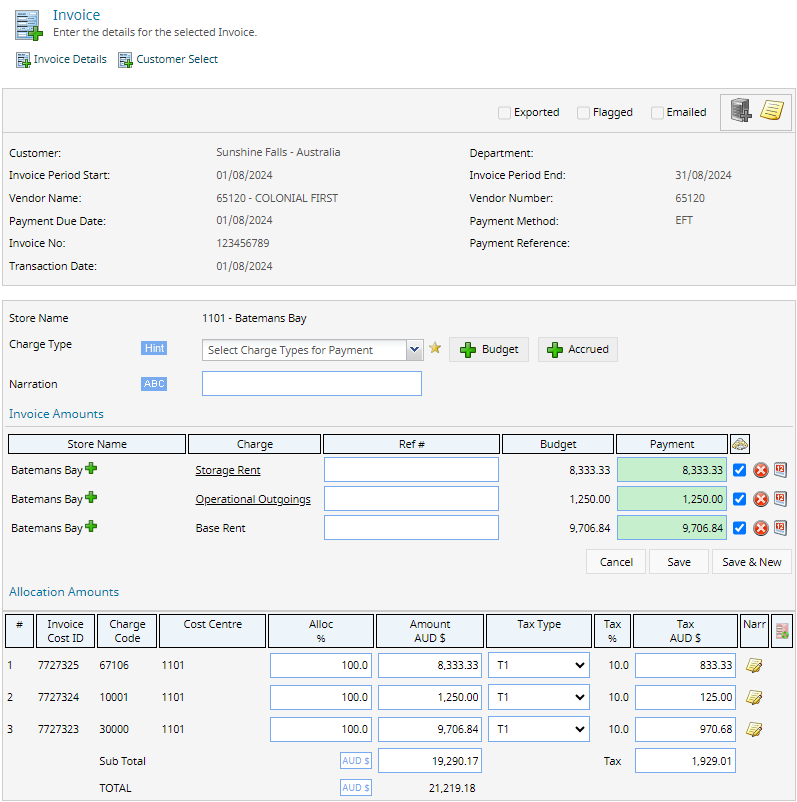Image resolution: width=797 pixels, height=802 pixels.
Task: Edit the 970.68 tax amount field
Action: click(x=685, y=729)
